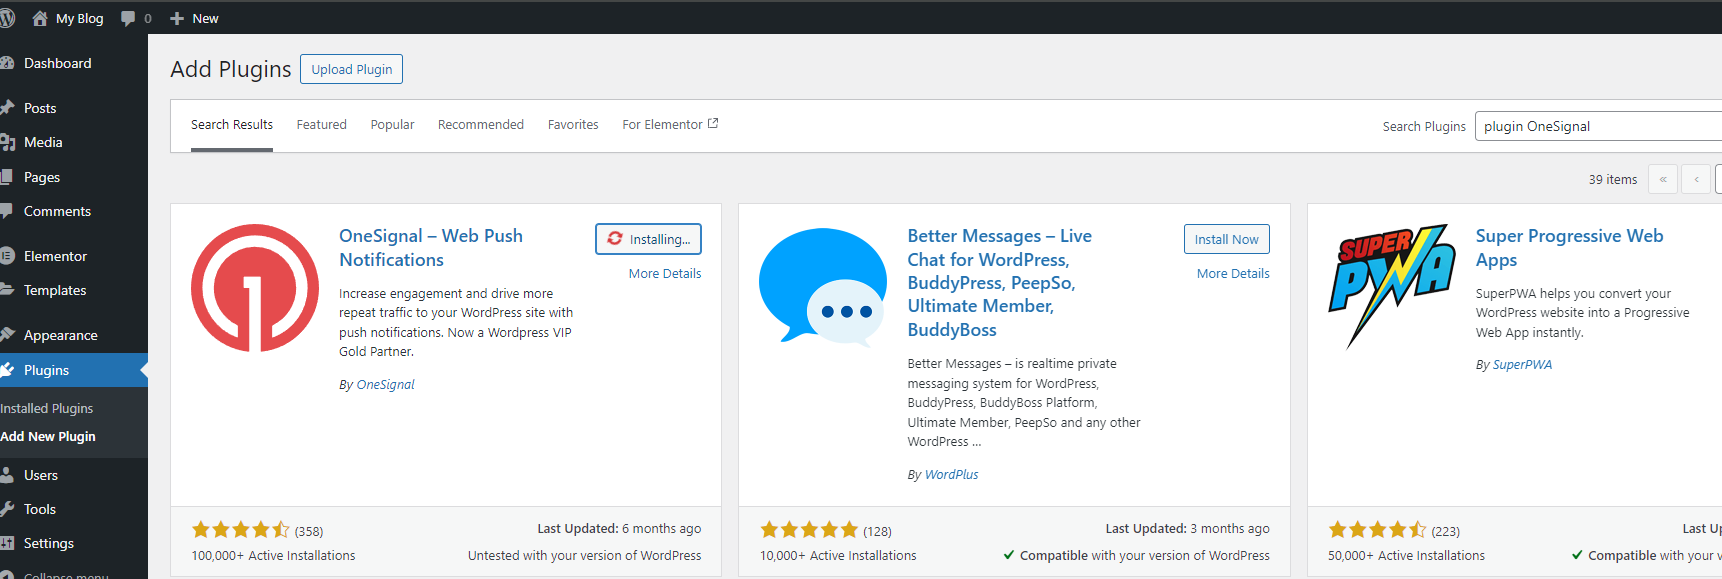Click the Elementor icon in sidebar
Image resolution: width=1722 pixels, height=579 pixels.
(x=7, y=256)
